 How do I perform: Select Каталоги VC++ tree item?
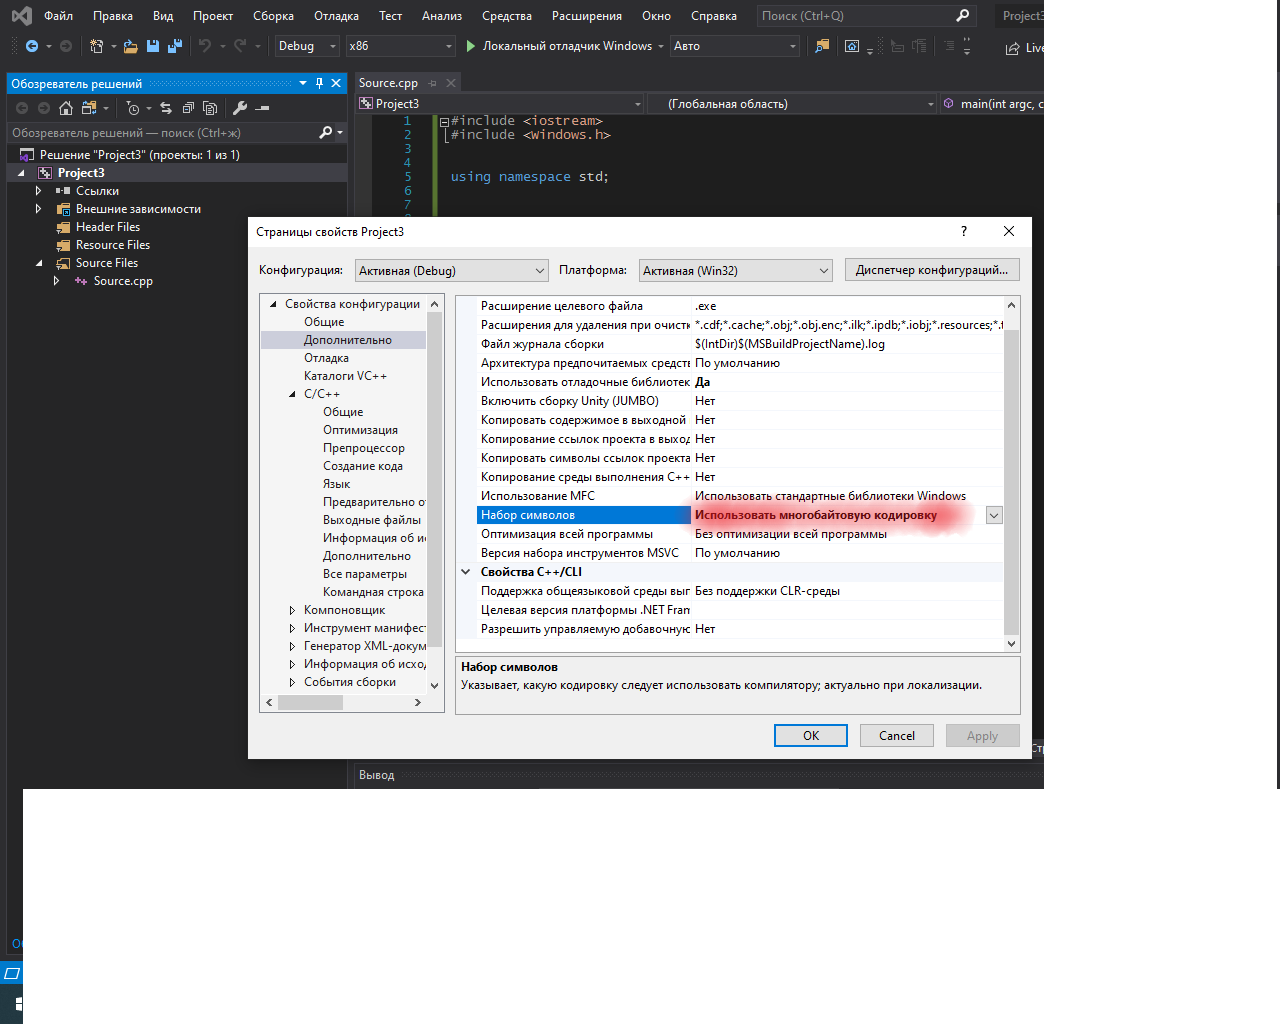(345, 376)
